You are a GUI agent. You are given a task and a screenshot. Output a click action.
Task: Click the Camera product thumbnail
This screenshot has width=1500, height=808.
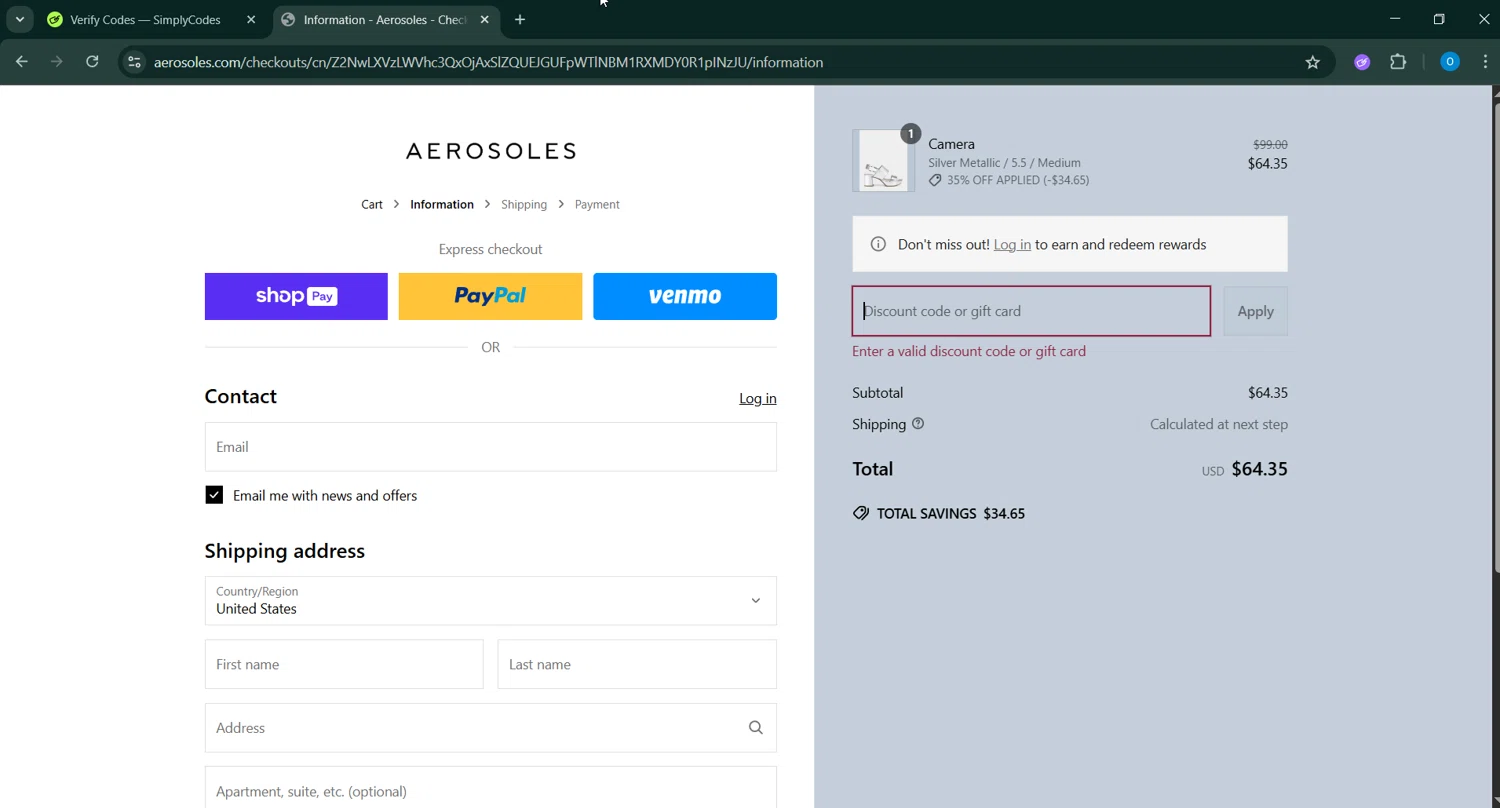pyautogui.click(x=884, y=161)
